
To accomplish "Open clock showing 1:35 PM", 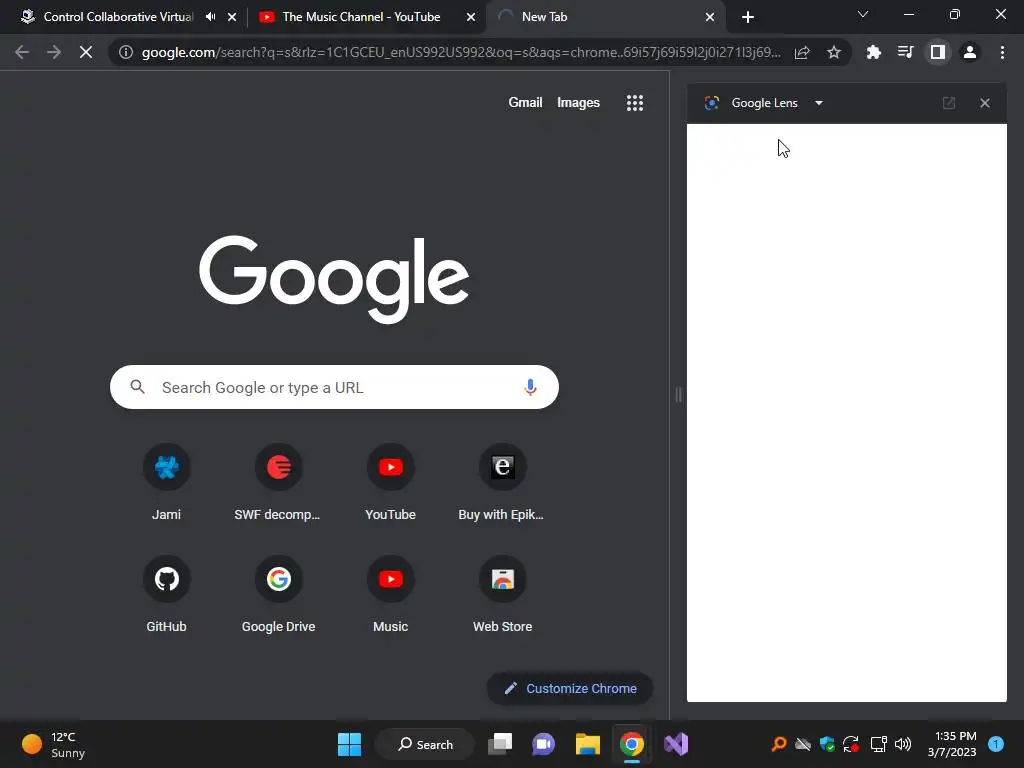I will (x=952, y=744).
